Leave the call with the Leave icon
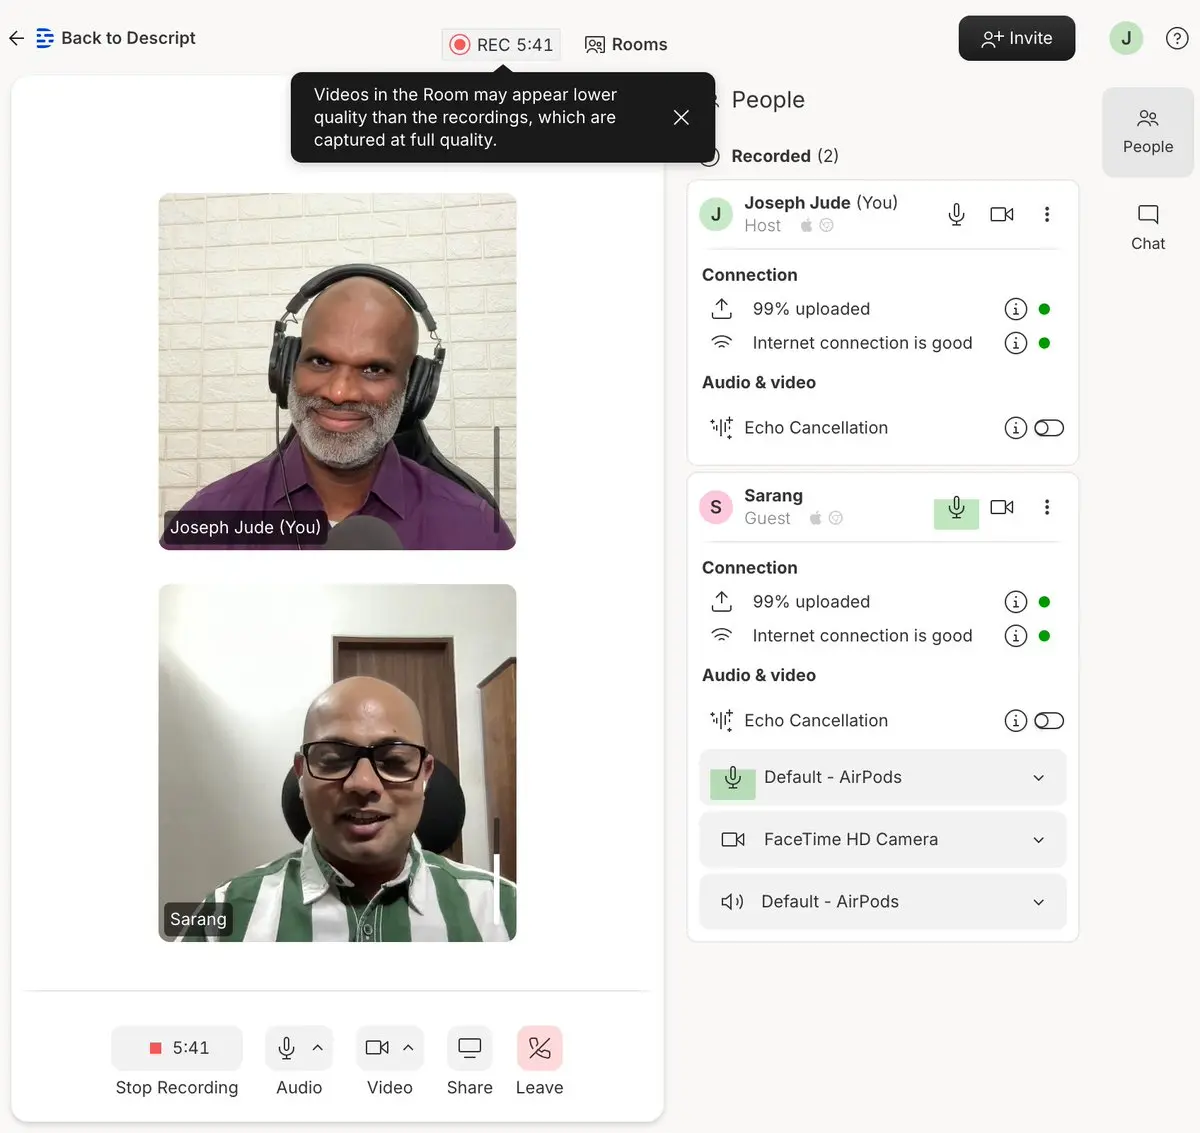The height and width of the screenshot is (1133, 1200). click(539, 1048)
